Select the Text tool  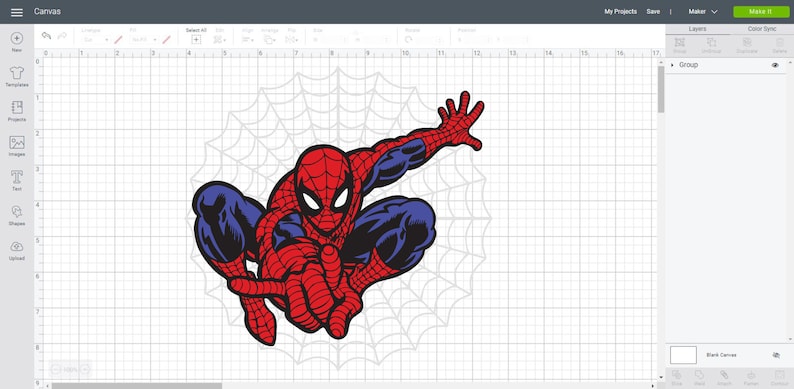(x=17, y=181)
